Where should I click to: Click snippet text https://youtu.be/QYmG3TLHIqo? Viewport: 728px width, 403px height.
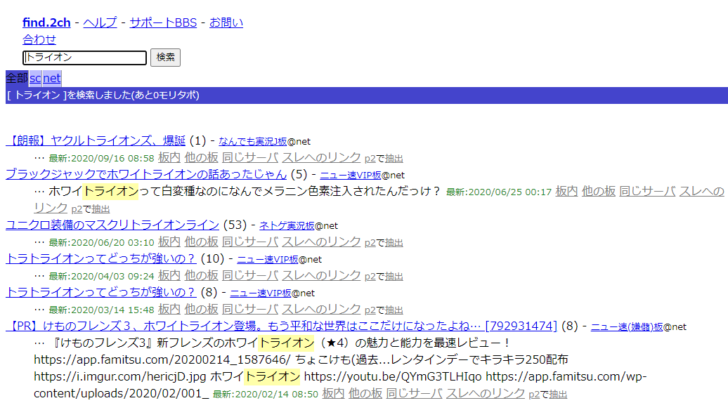393,377
